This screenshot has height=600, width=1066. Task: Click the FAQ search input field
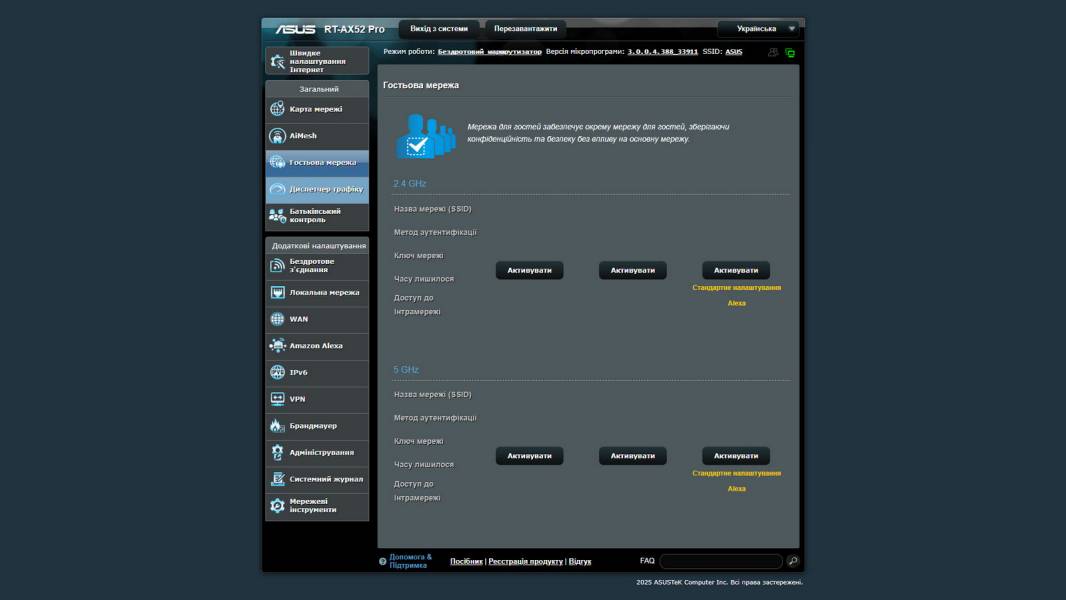(x=720, y=561)
